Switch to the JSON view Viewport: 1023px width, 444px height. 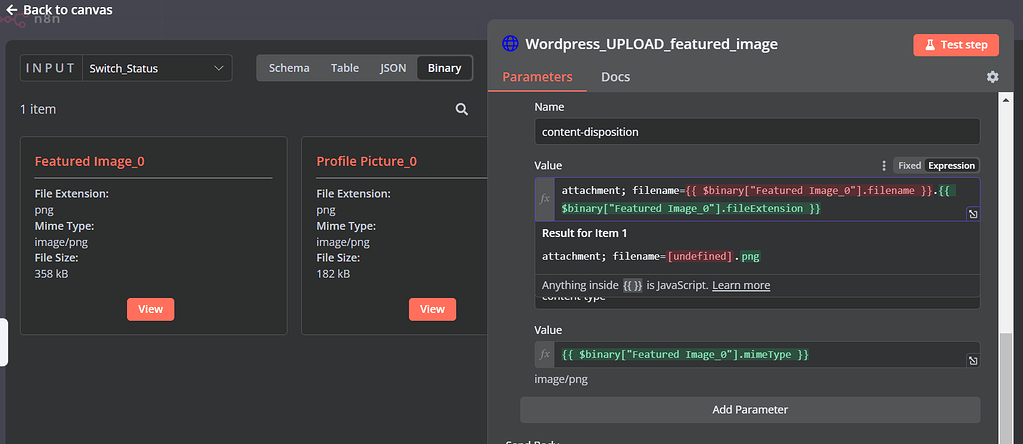pyautogui.click(x=393, y=68)
